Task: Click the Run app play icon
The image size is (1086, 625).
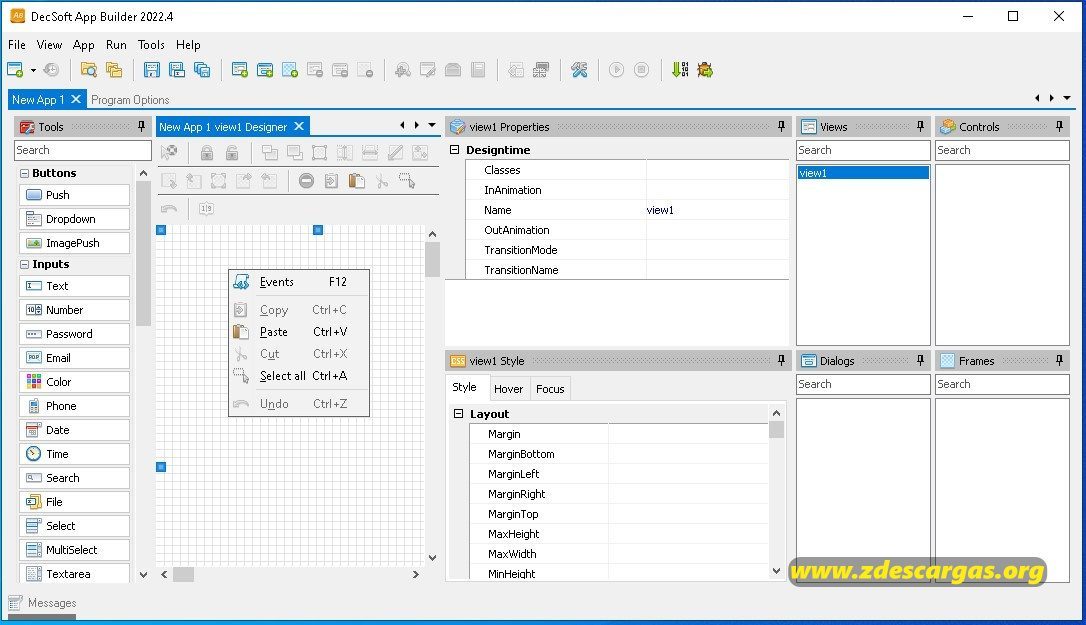Action: pos(616,69)
